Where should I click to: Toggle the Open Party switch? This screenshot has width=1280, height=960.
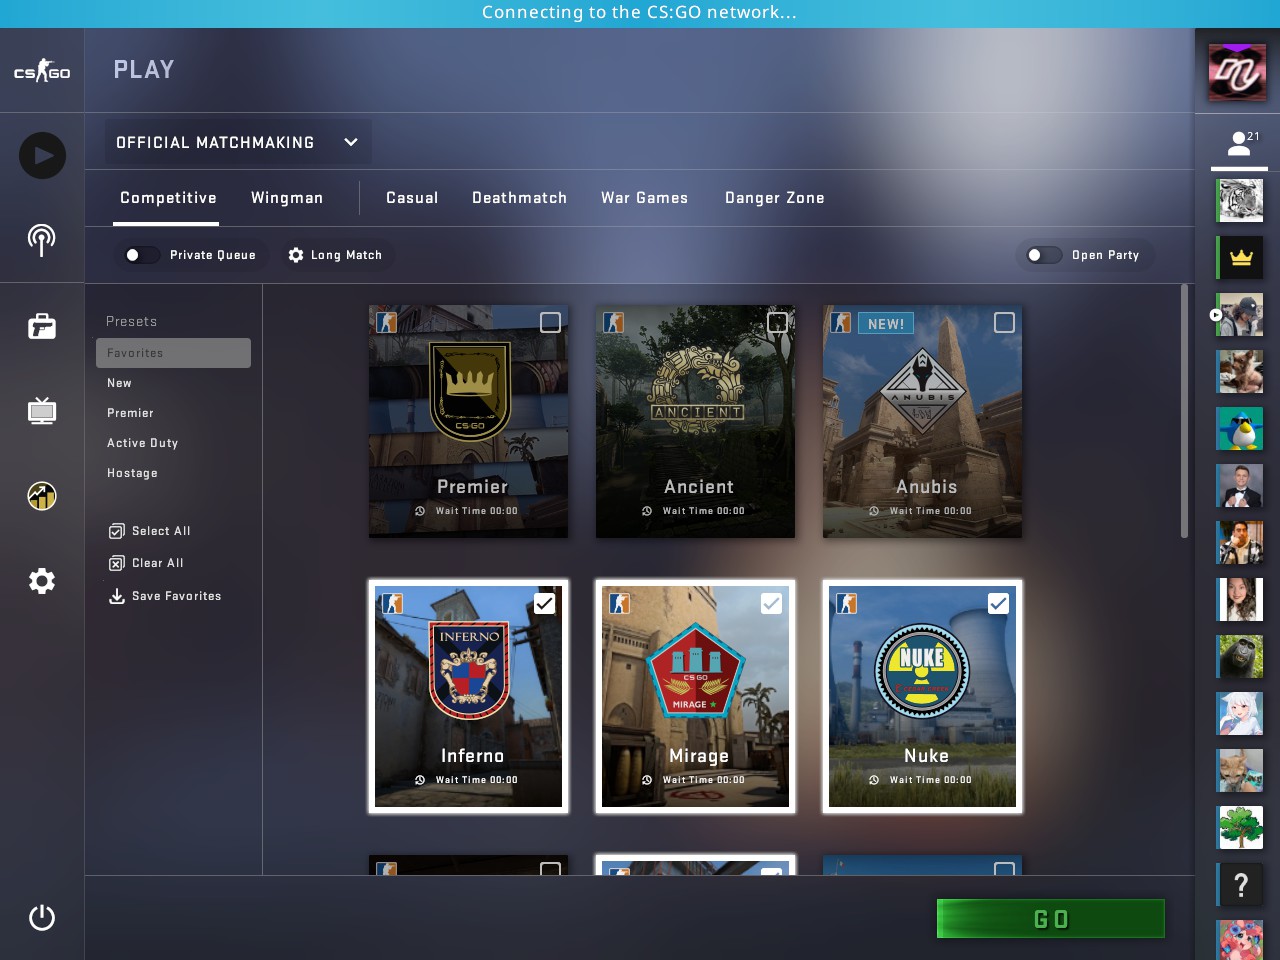[1043, 255]
